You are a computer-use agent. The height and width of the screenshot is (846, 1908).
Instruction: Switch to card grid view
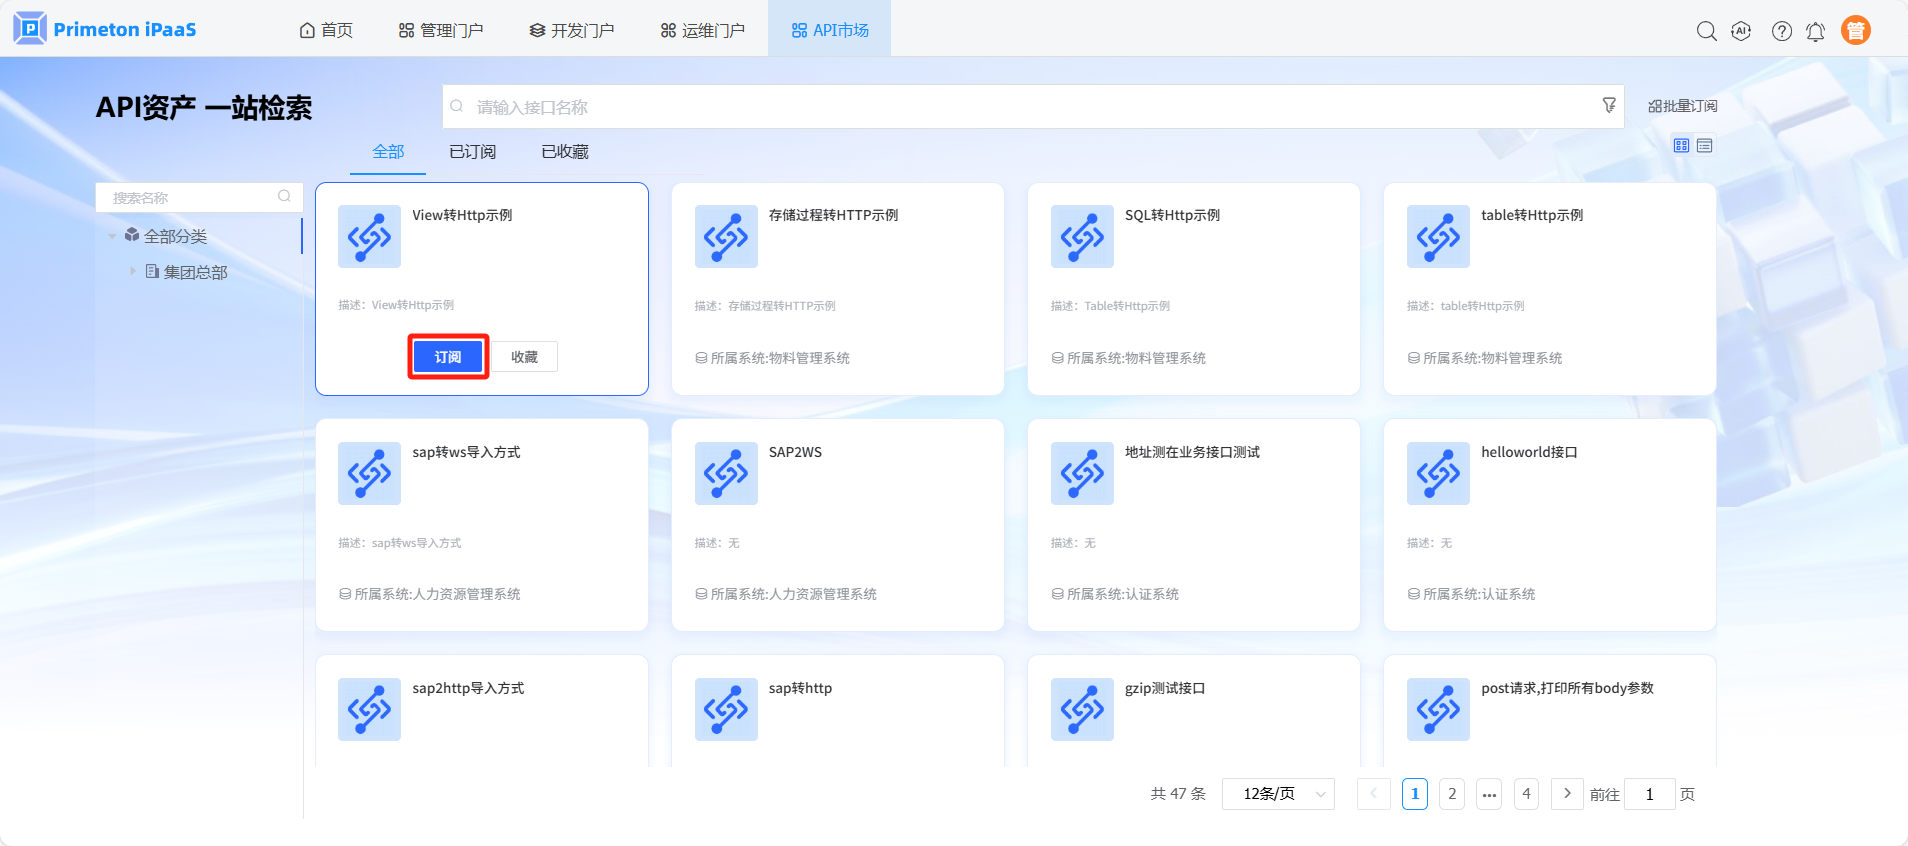[x=1681, y=146]
